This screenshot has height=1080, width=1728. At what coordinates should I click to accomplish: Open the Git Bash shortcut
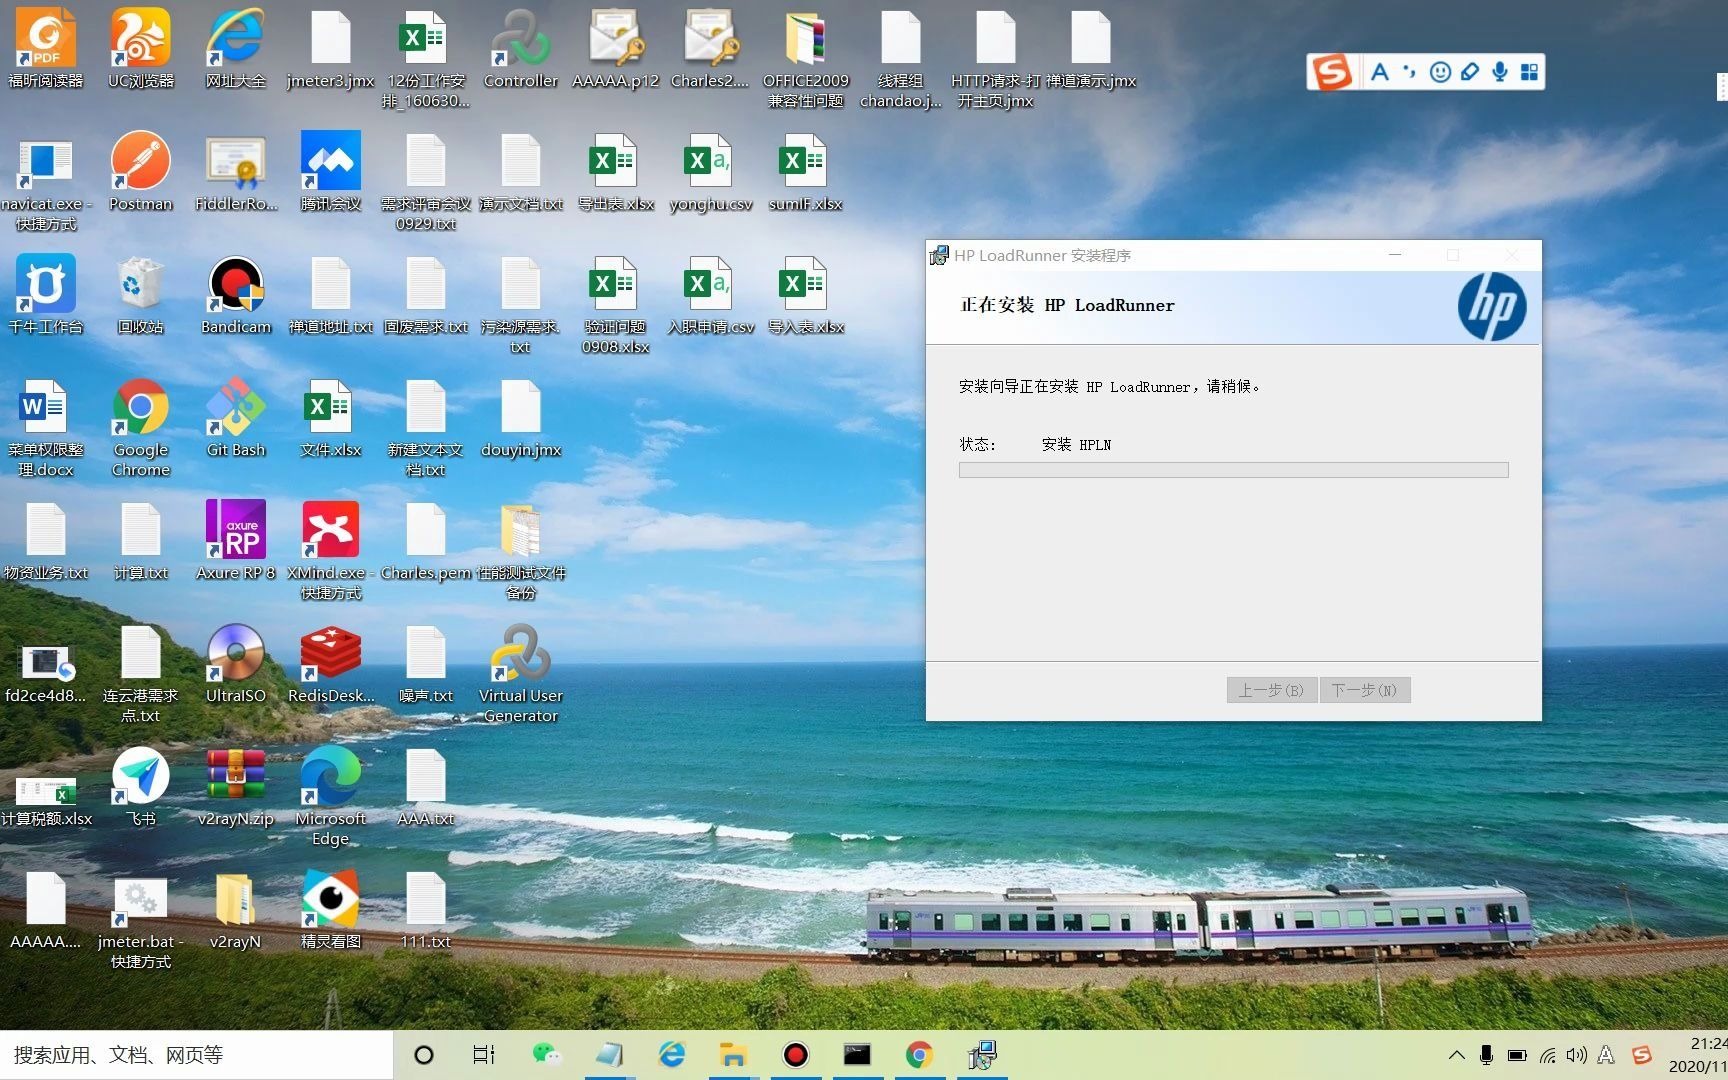click(x=235, y=418)
